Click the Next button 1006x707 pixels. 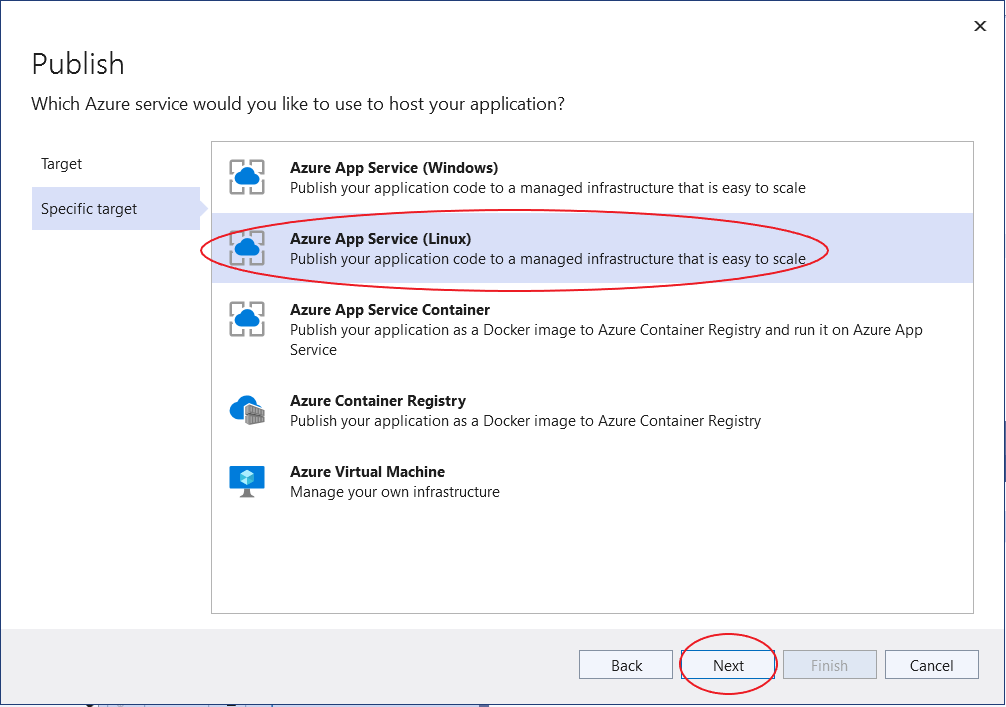point(728,665)
